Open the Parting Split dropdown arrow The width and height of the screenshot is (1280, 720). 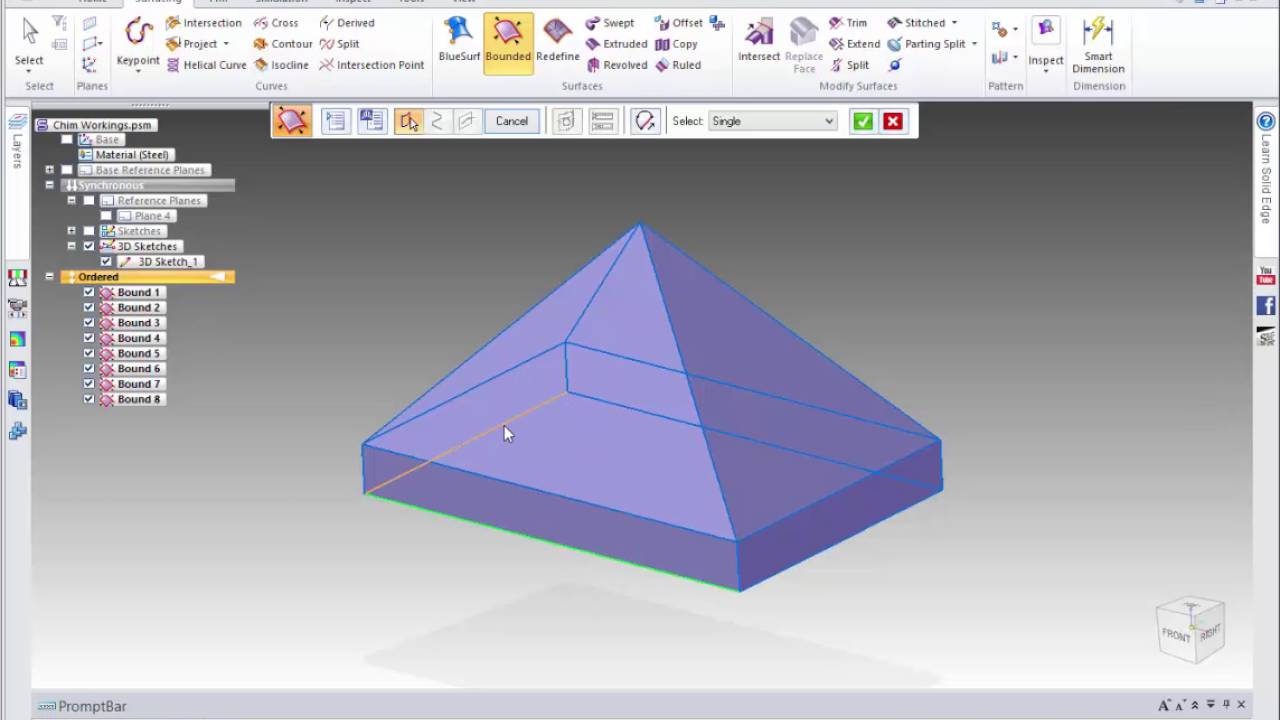[x=974, y=44]
